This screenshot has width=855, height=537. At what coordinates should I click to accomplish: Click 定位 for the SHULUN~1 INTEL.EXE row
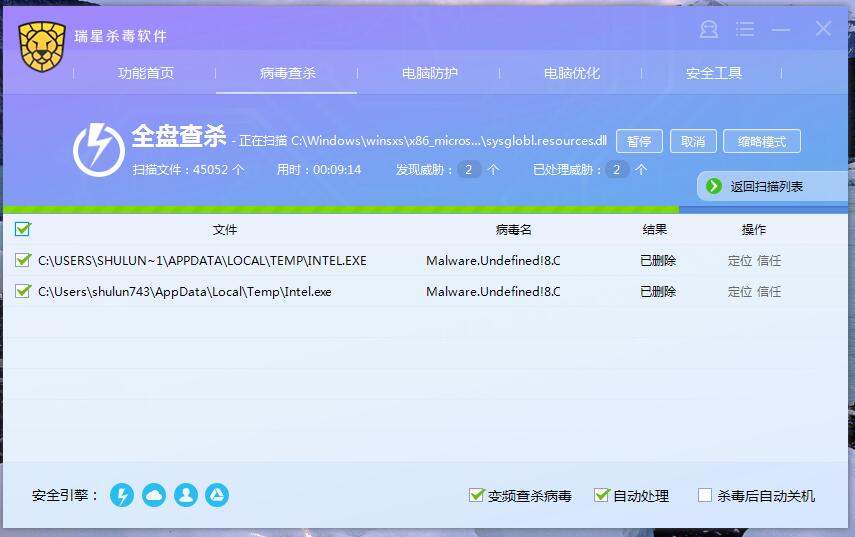click(x=740, y=261)
